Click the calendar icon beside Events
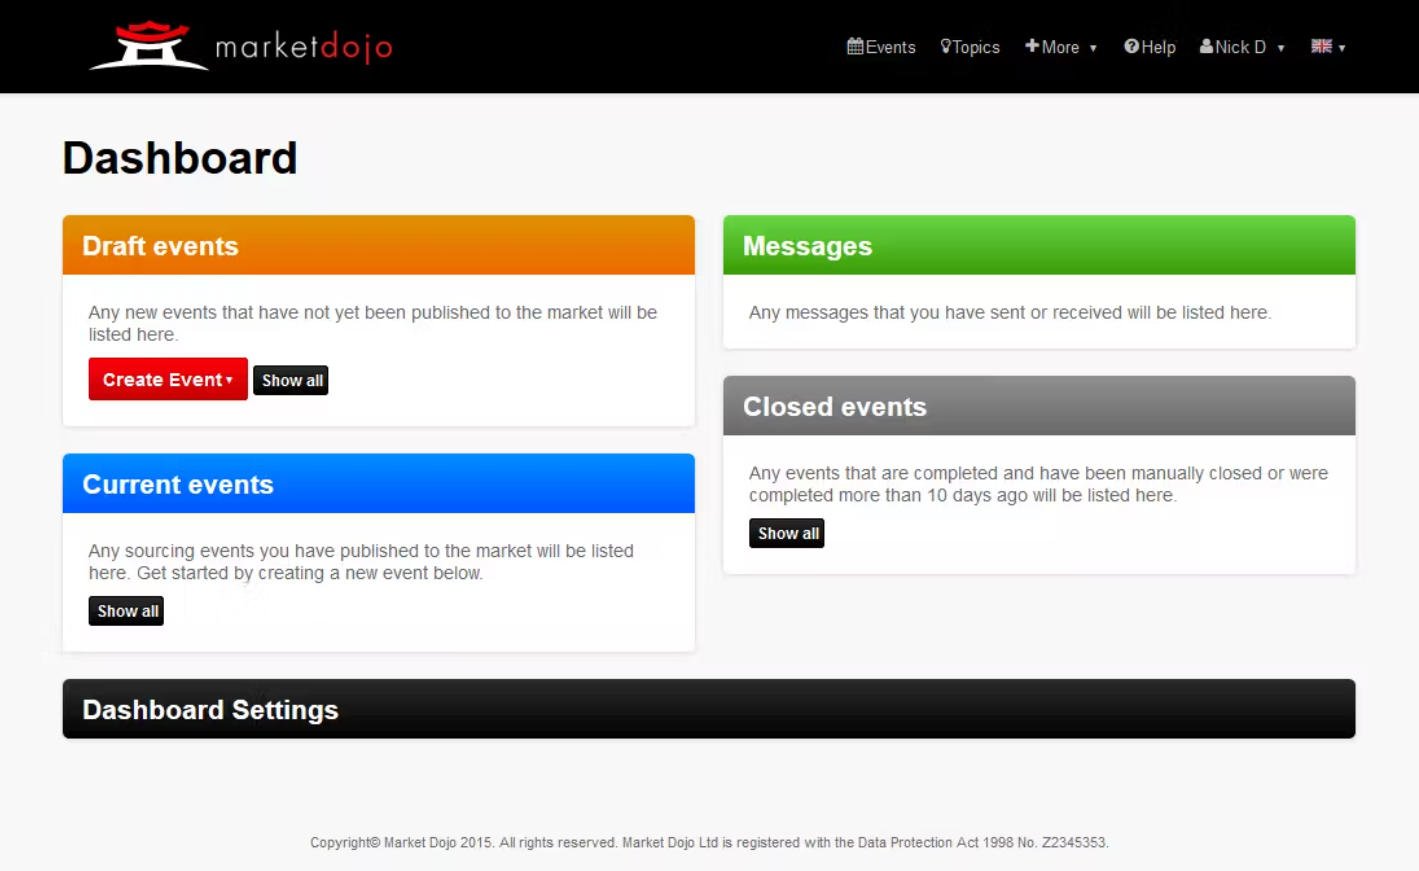 (855, 46)
